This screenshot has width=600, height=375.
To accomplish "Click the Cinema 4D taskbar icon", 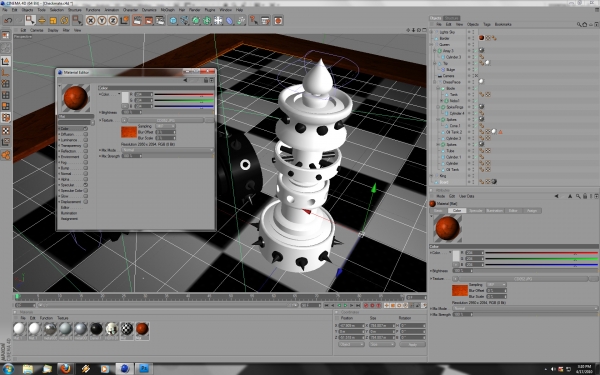I will point(124,368).
